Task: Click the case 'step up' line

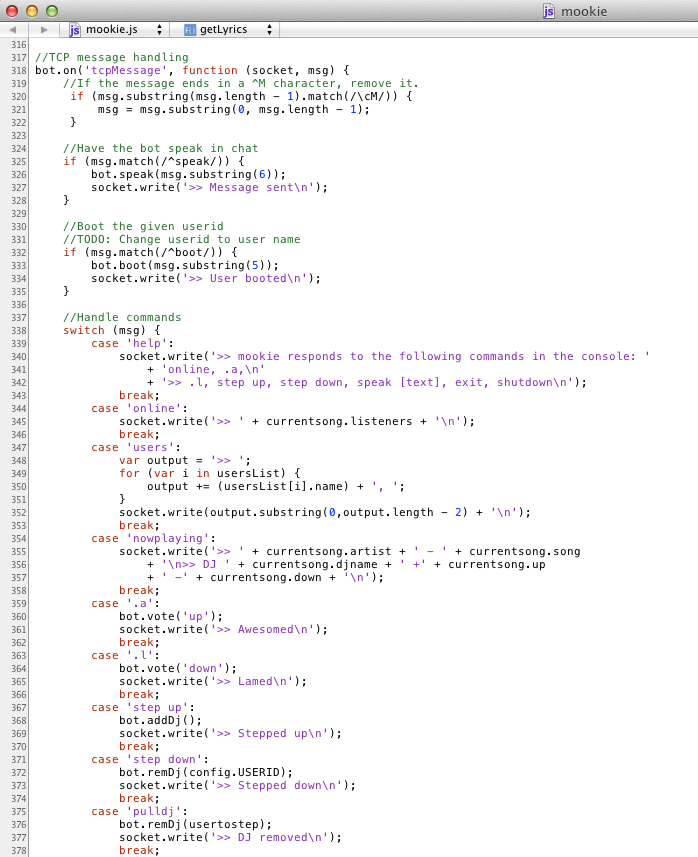Action: click(143, 708)
